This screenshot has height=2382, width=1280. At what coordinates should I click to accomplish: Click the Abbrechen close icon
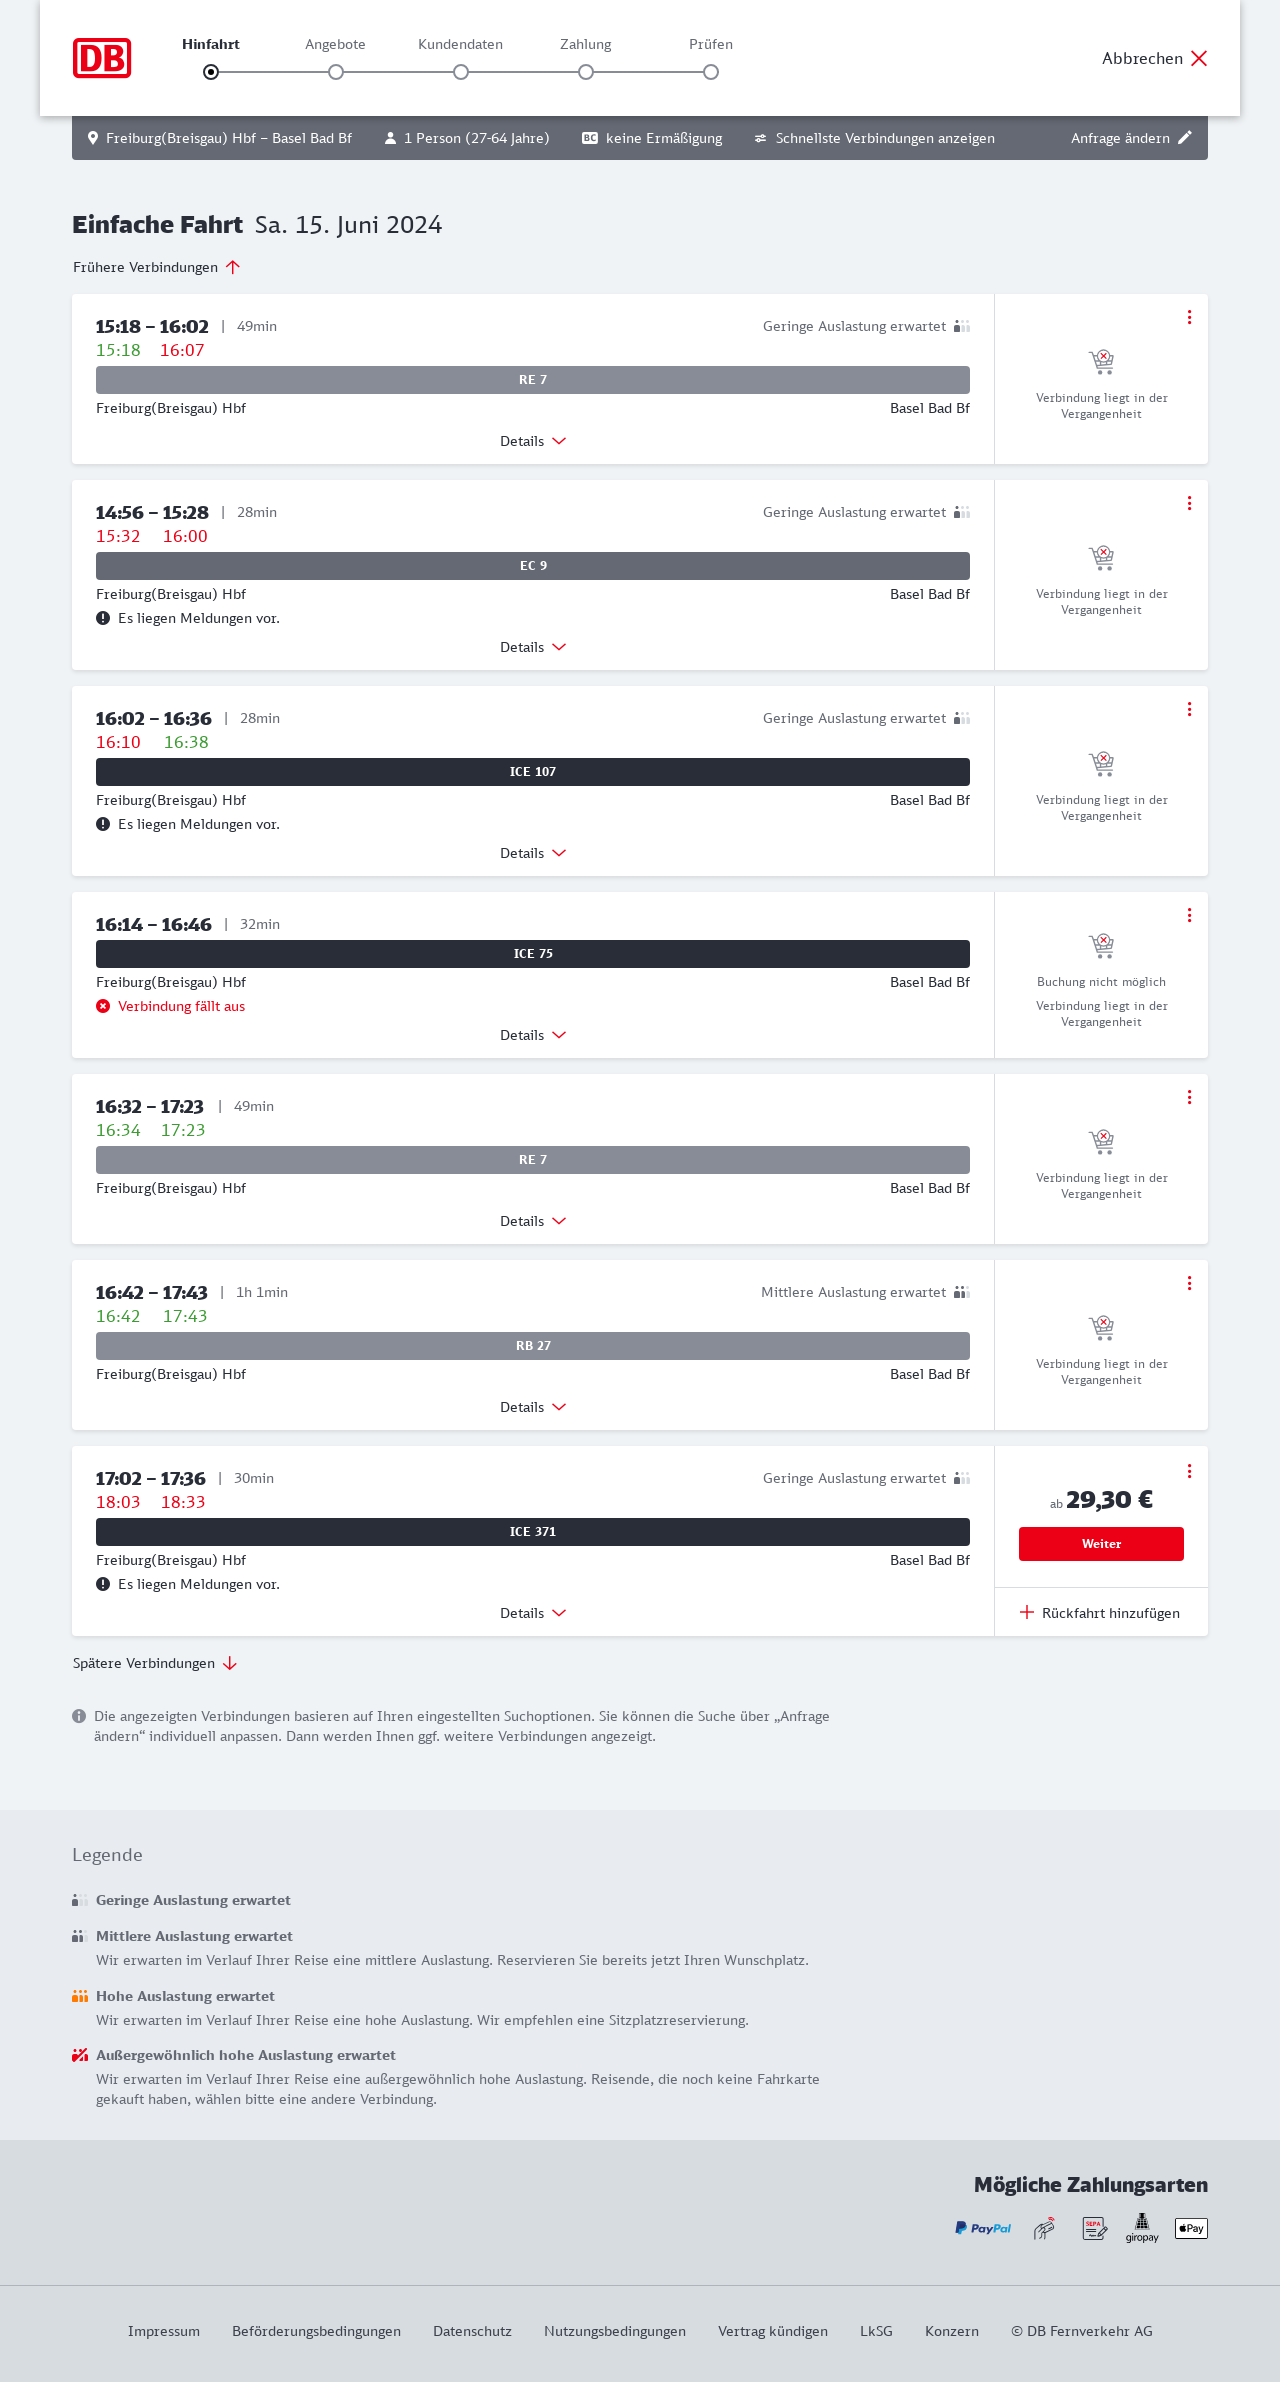(1199, 58)
